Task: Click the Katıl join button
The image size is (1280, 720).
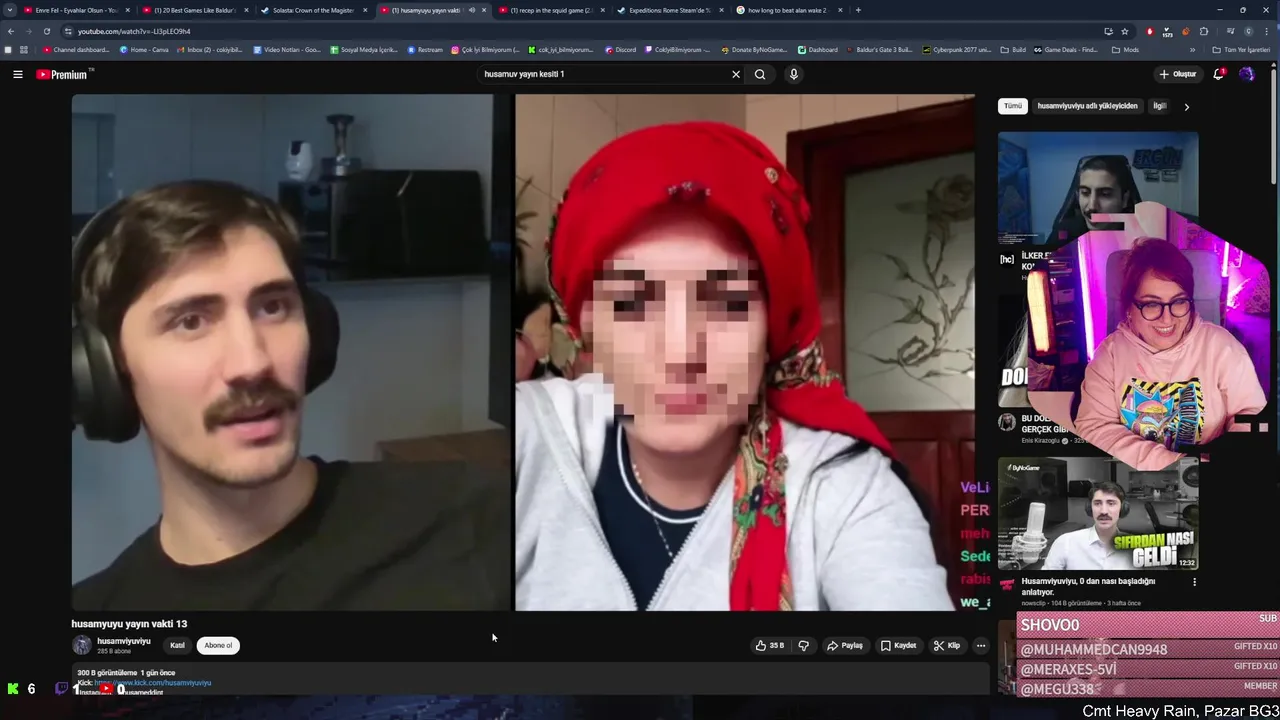Action: tap(177, 646)
